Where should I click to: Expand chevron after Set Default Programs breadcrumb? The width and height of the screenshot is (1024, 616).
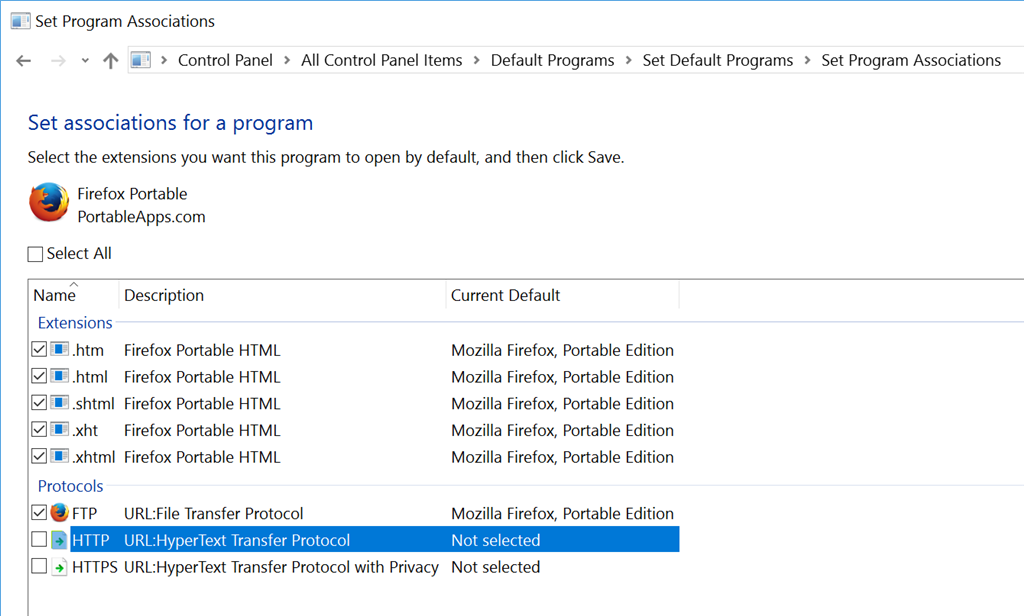tap(807, 61)
